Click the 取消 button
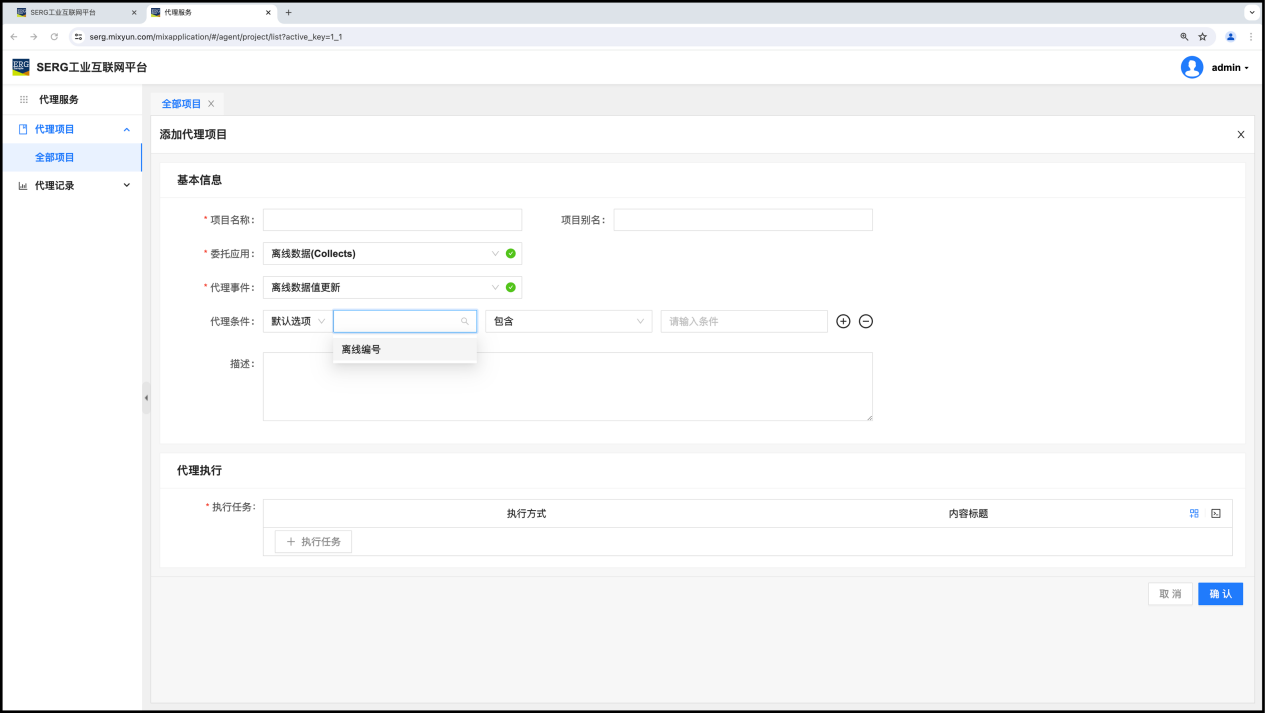 (1170, 594)
